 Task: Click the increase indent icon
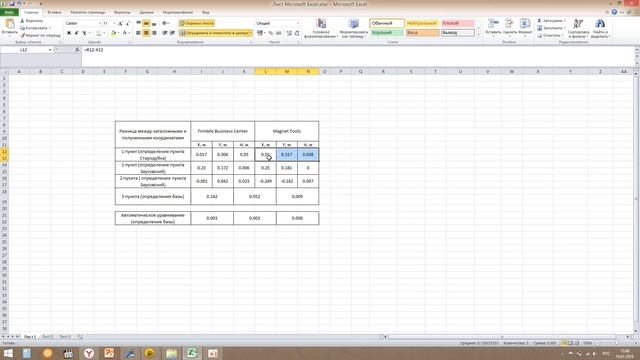pyautogui.click(x=172, y=33)
